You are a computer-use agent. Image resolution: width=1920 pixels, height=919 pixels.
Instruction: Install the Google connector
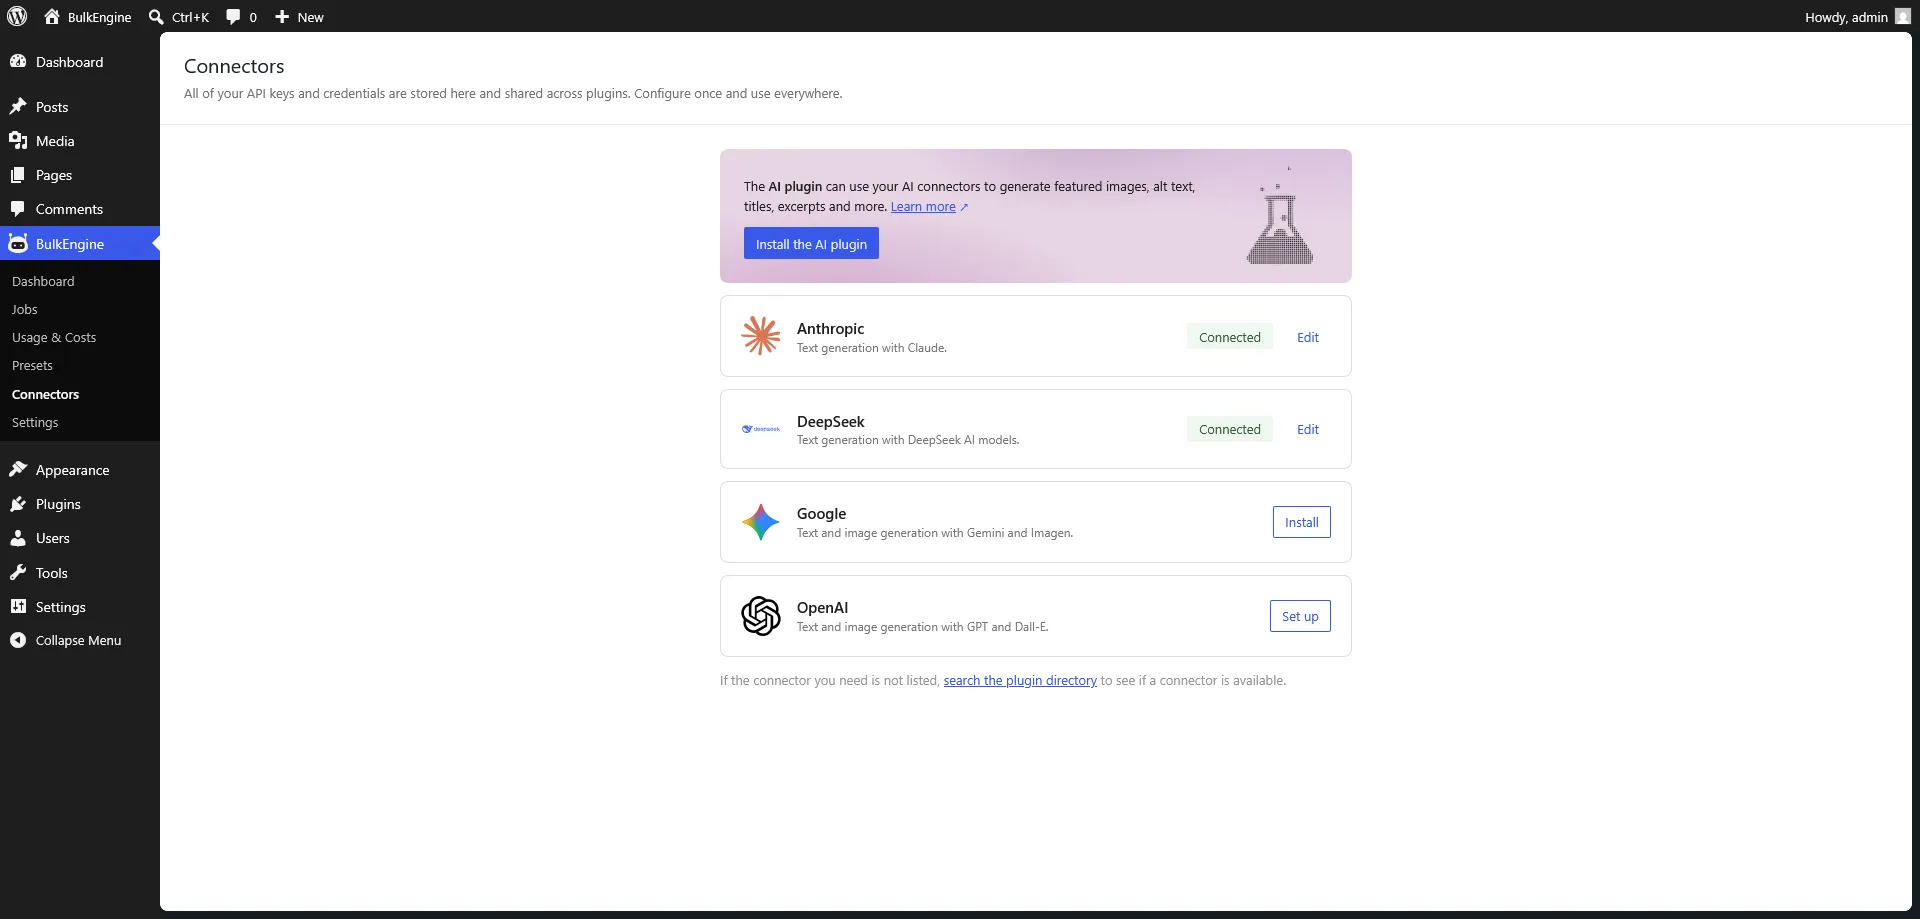point(1301,522)
